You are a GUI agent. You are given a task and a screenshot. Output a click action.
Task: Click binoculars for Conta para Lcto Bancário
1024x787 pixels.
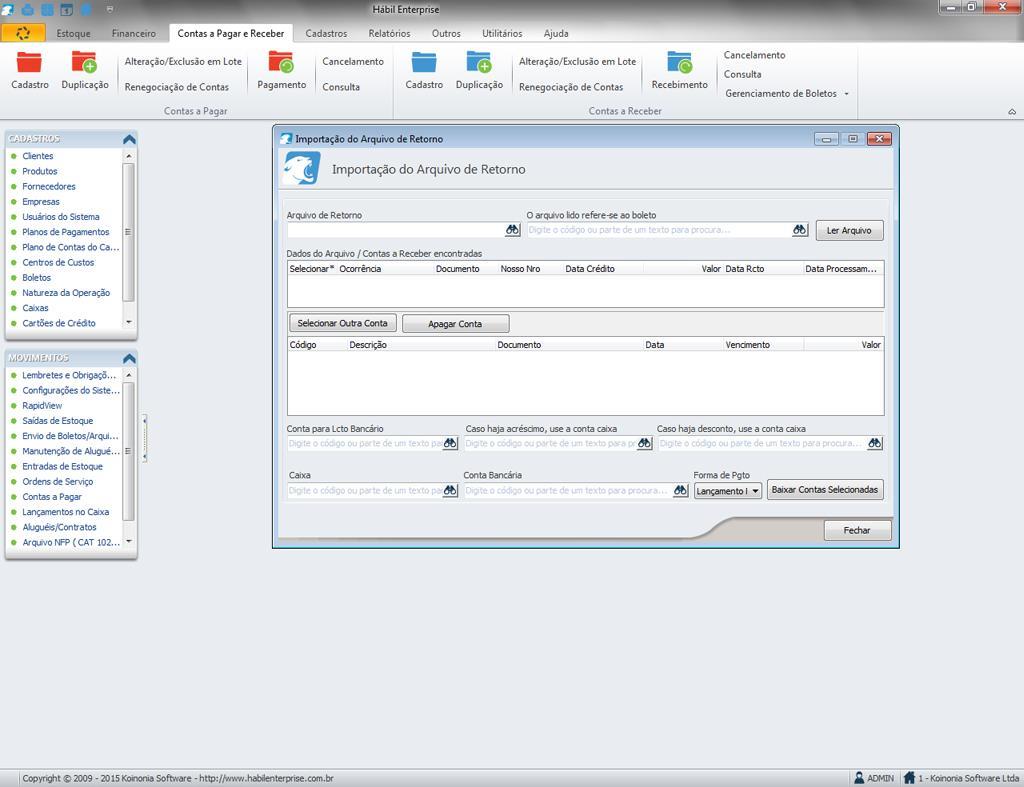point(450,443)
